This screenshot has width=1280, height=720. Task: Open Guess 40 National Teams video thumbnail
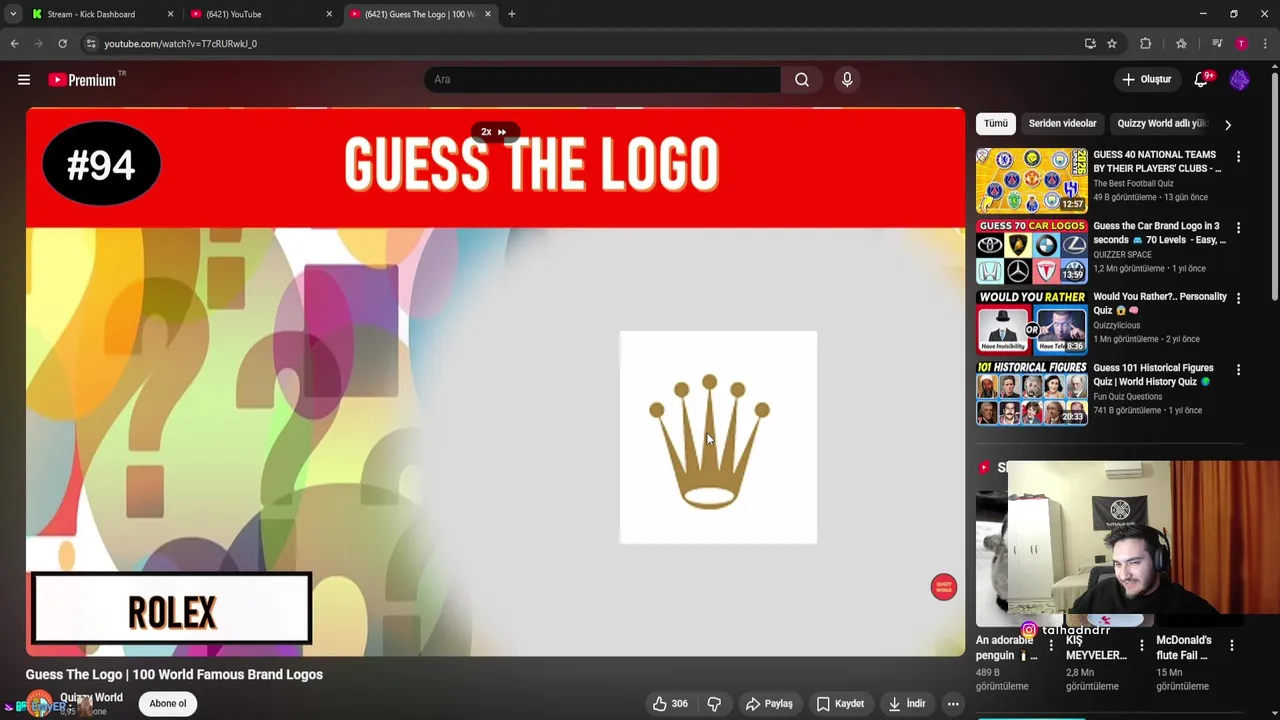[1032, 181]
